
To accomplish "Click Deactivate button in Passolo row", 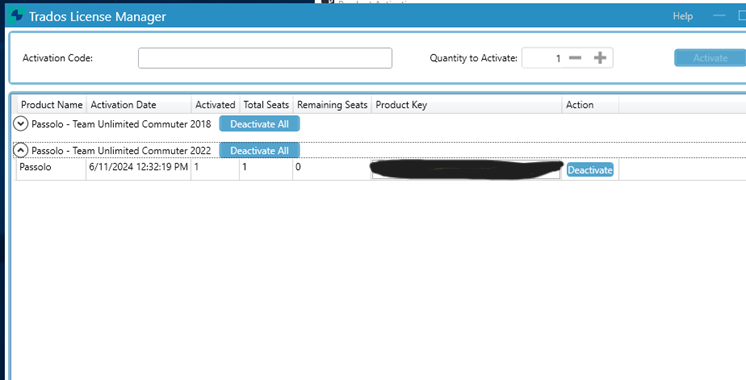I will (590, 170).
